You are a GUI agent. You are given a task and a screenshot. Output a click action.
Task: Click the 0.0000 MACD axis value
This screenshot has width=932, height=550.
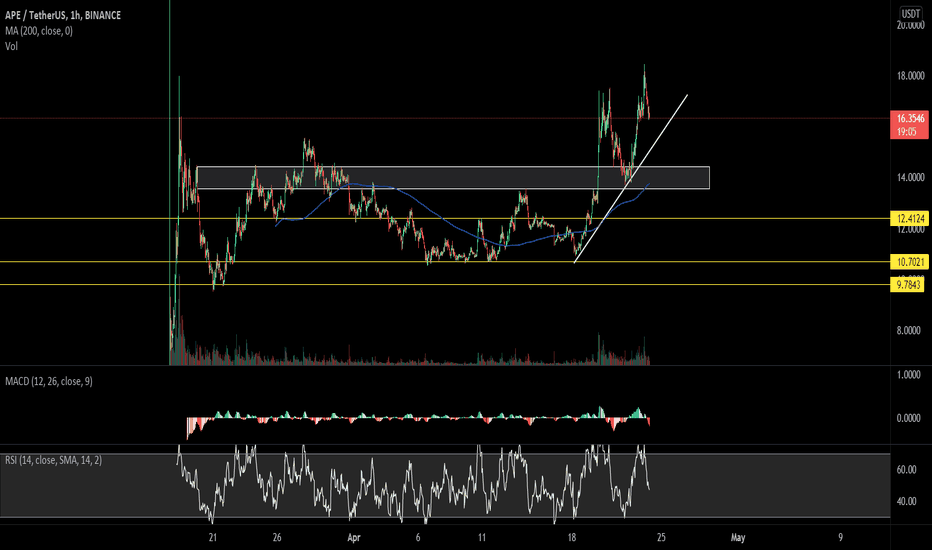(908, 418)
